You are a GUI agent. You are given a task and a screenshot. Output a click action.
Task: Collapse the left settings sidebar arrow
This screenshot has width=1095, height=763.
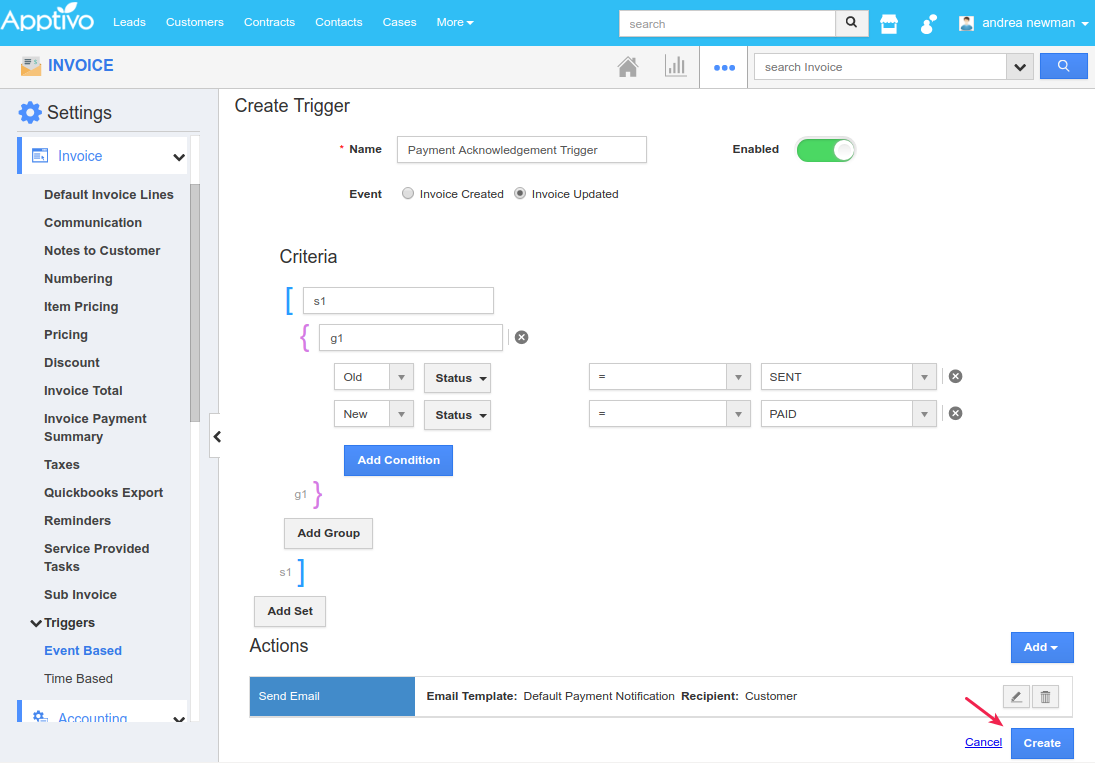point(216,436)
